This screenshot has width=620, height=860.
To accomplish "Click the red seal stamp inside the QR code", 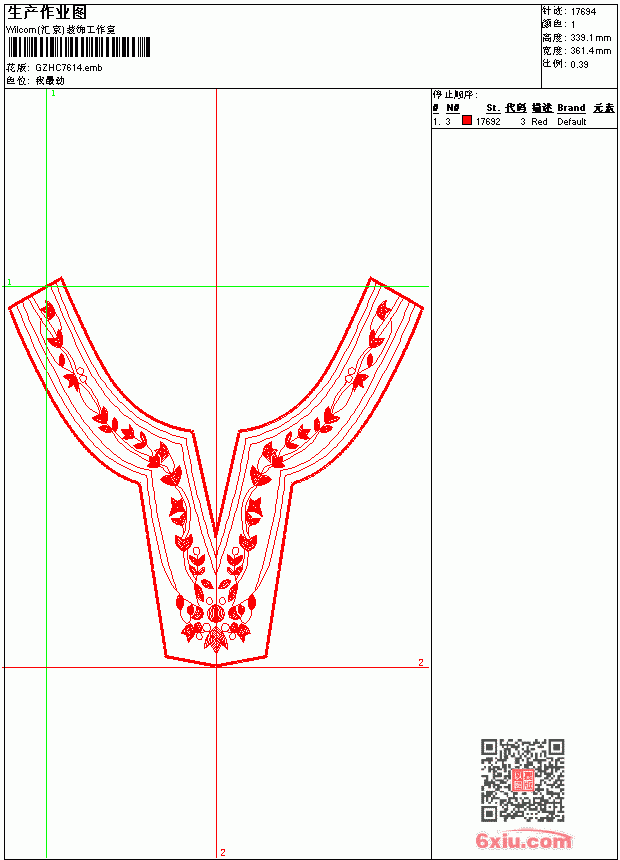I will (523, 780).
